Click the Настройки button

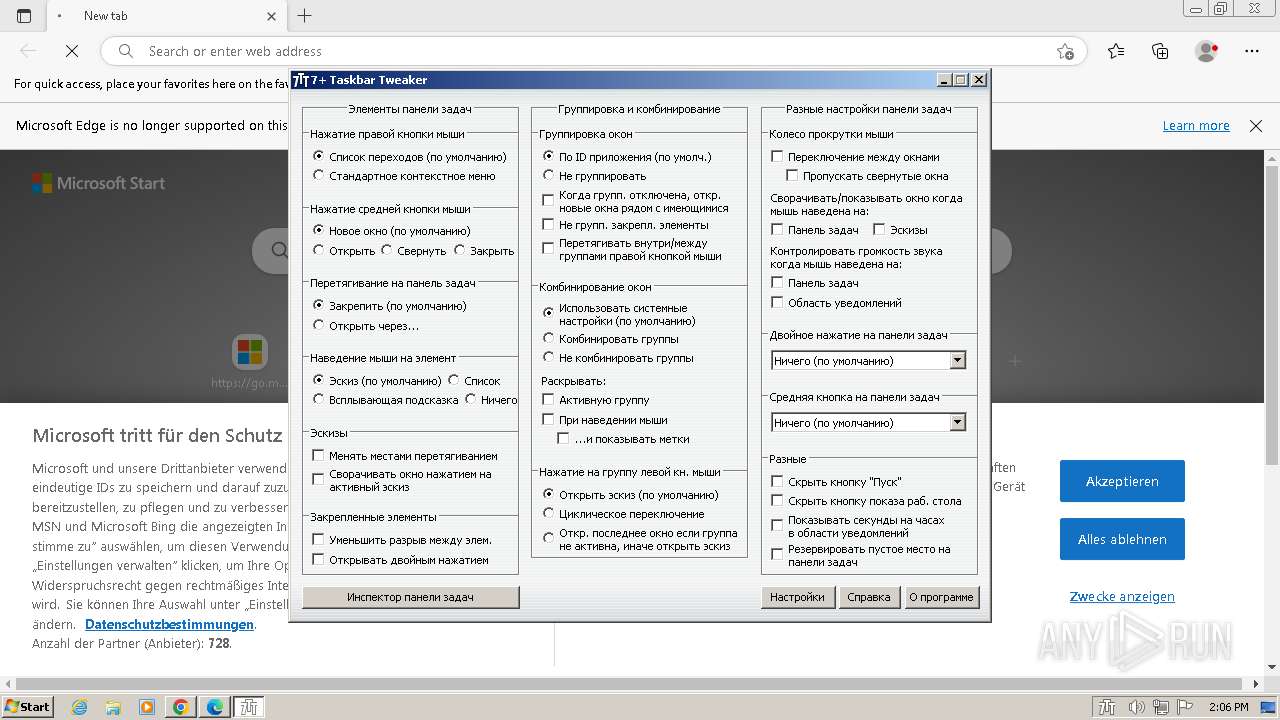(797, 597)
